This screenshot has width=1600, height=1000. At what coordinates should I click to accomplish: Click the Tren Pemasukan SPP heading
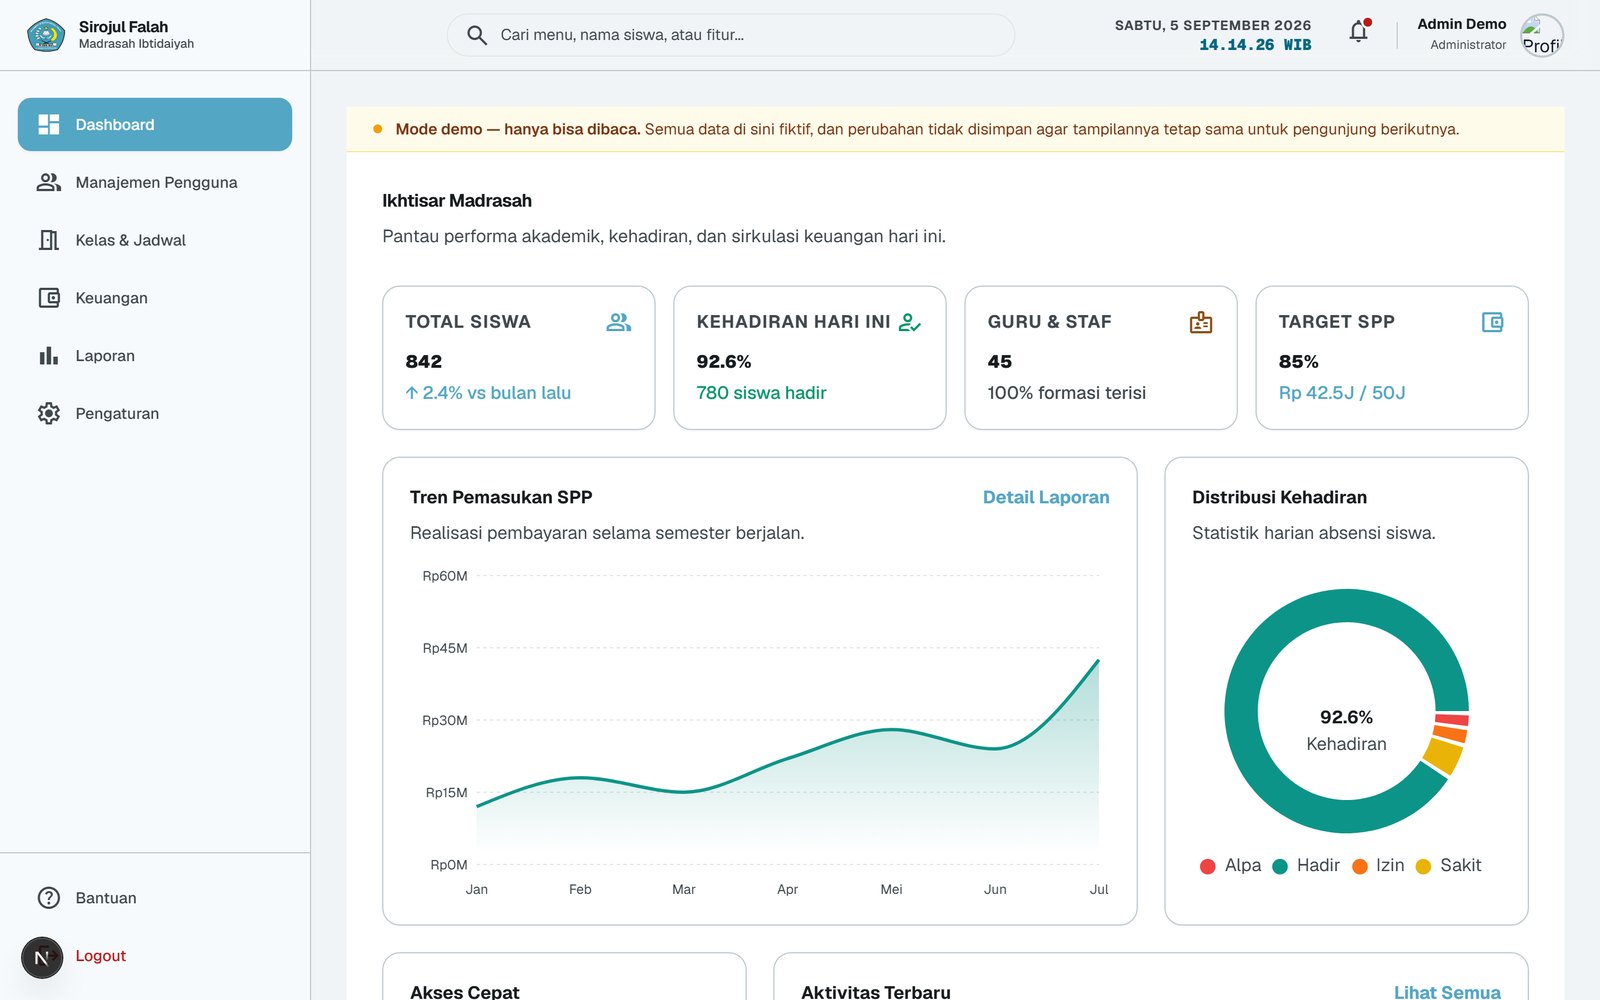tap(501, 497)
